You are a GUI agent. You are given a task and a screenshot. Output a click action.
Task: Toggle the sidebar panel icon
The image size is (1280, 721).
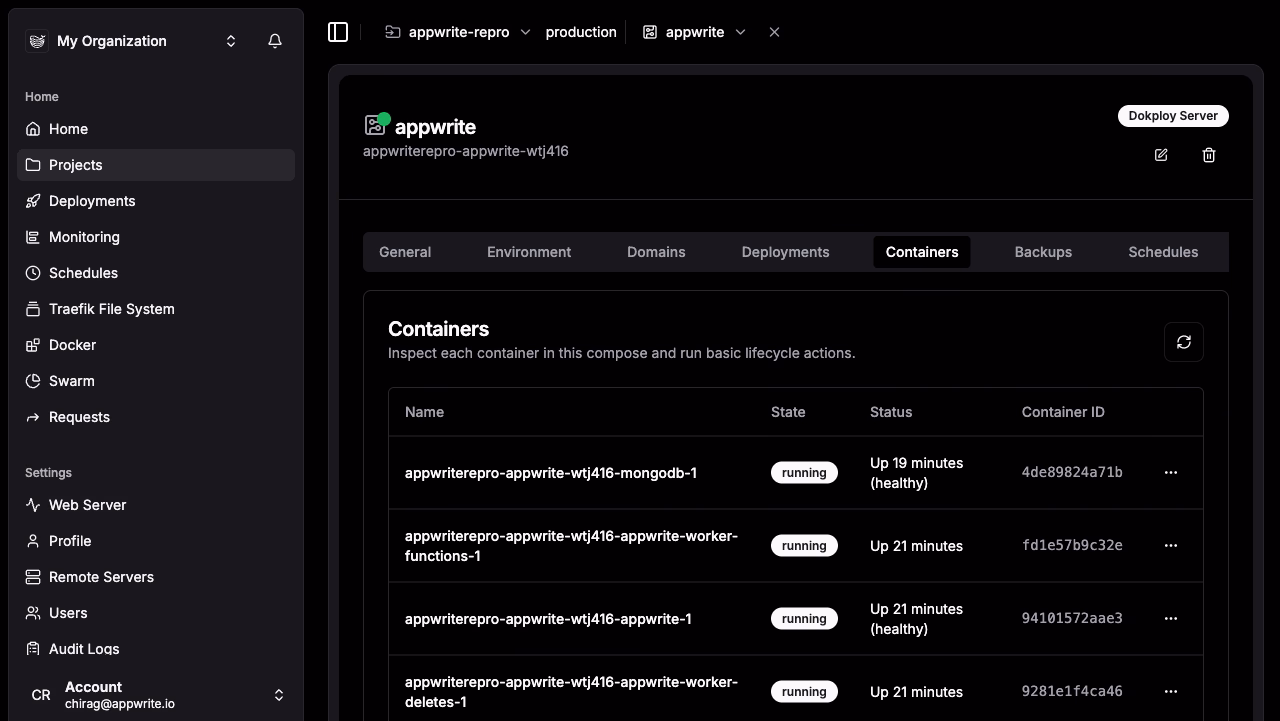point(338,32)
